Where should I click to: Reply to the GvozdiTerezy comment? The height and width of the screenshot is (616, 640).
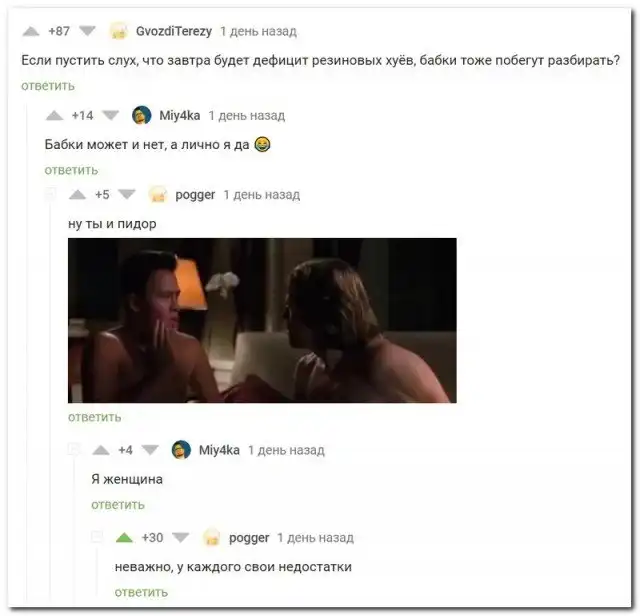point(48,86)
